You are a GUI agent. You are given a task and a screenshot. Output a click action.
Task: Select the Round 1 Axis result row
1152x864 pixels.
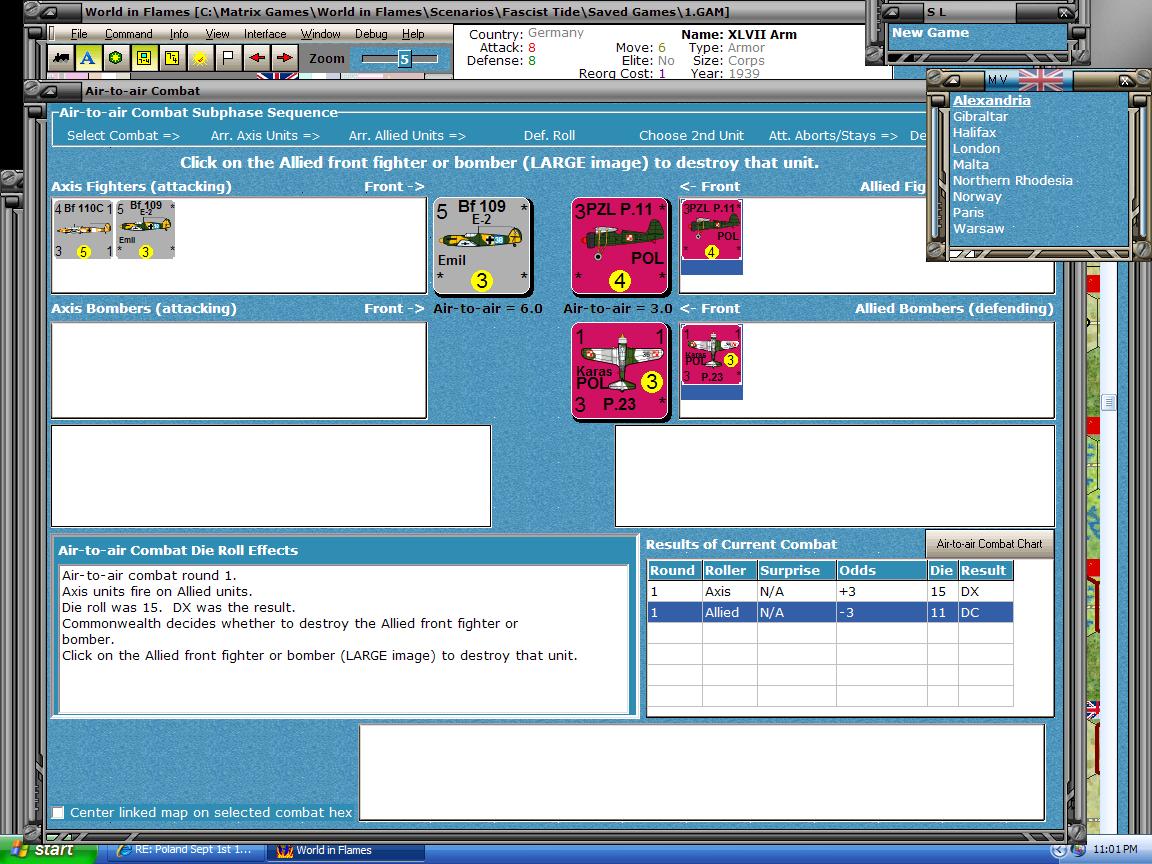(x=830, y=591)
